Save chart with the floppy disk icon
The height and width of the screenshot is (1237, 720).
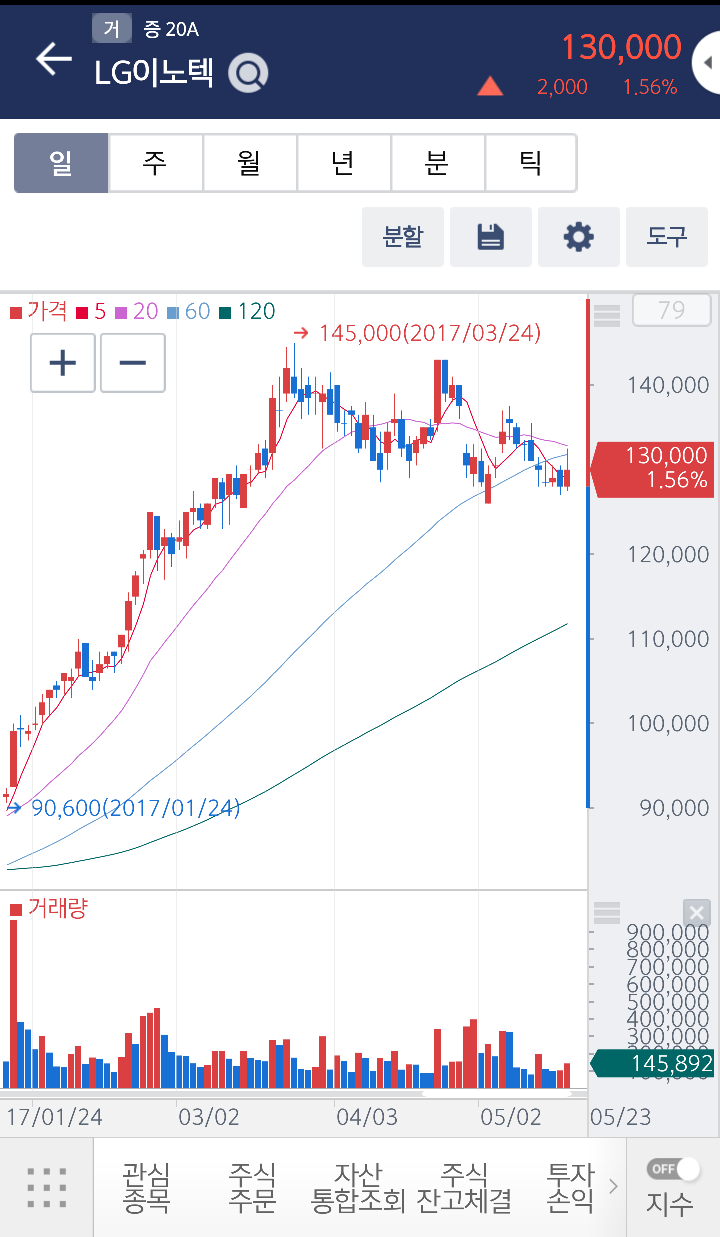point(491,237)
